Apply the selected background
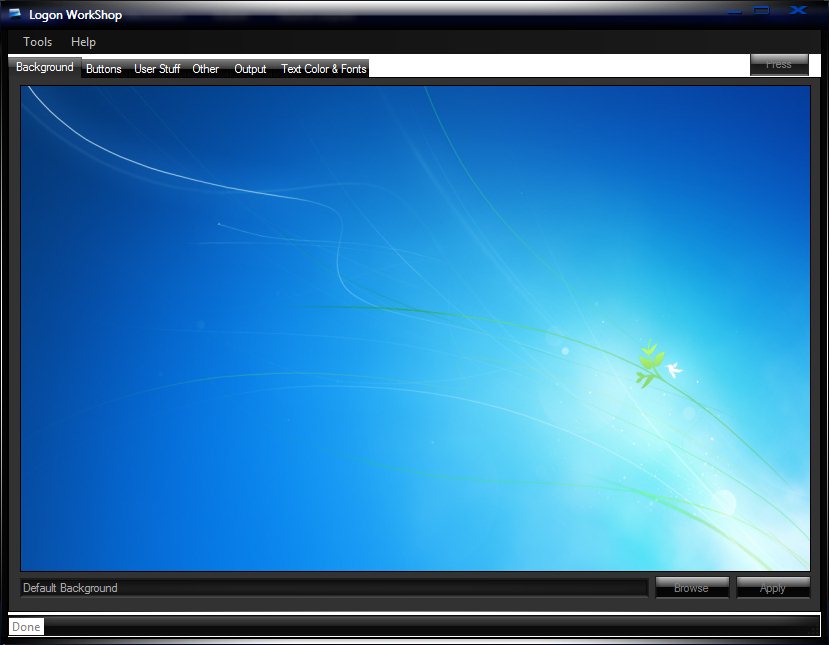The image size is (829, 645). [x=772, y=588]
